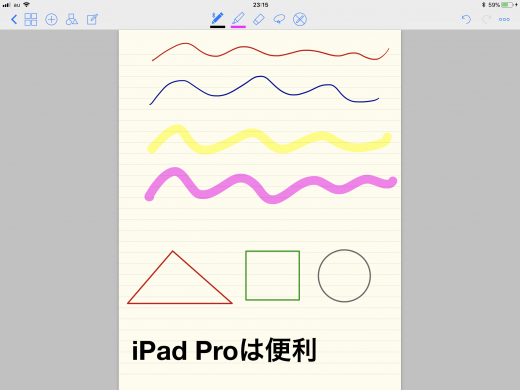Select the pen tool with black underline

(x=217, y=19)
